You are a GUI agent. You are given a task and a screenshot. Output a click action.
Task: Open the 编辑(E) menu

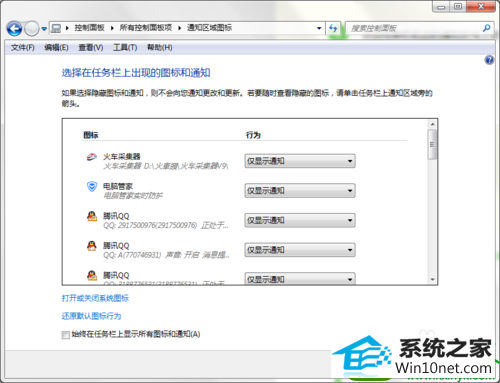[x=56, y=48]
